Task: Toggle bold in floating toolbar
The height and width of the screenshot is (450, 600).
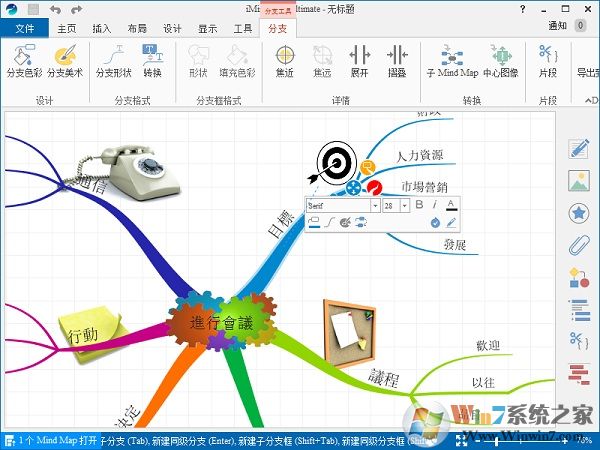Action: point(419,205)
